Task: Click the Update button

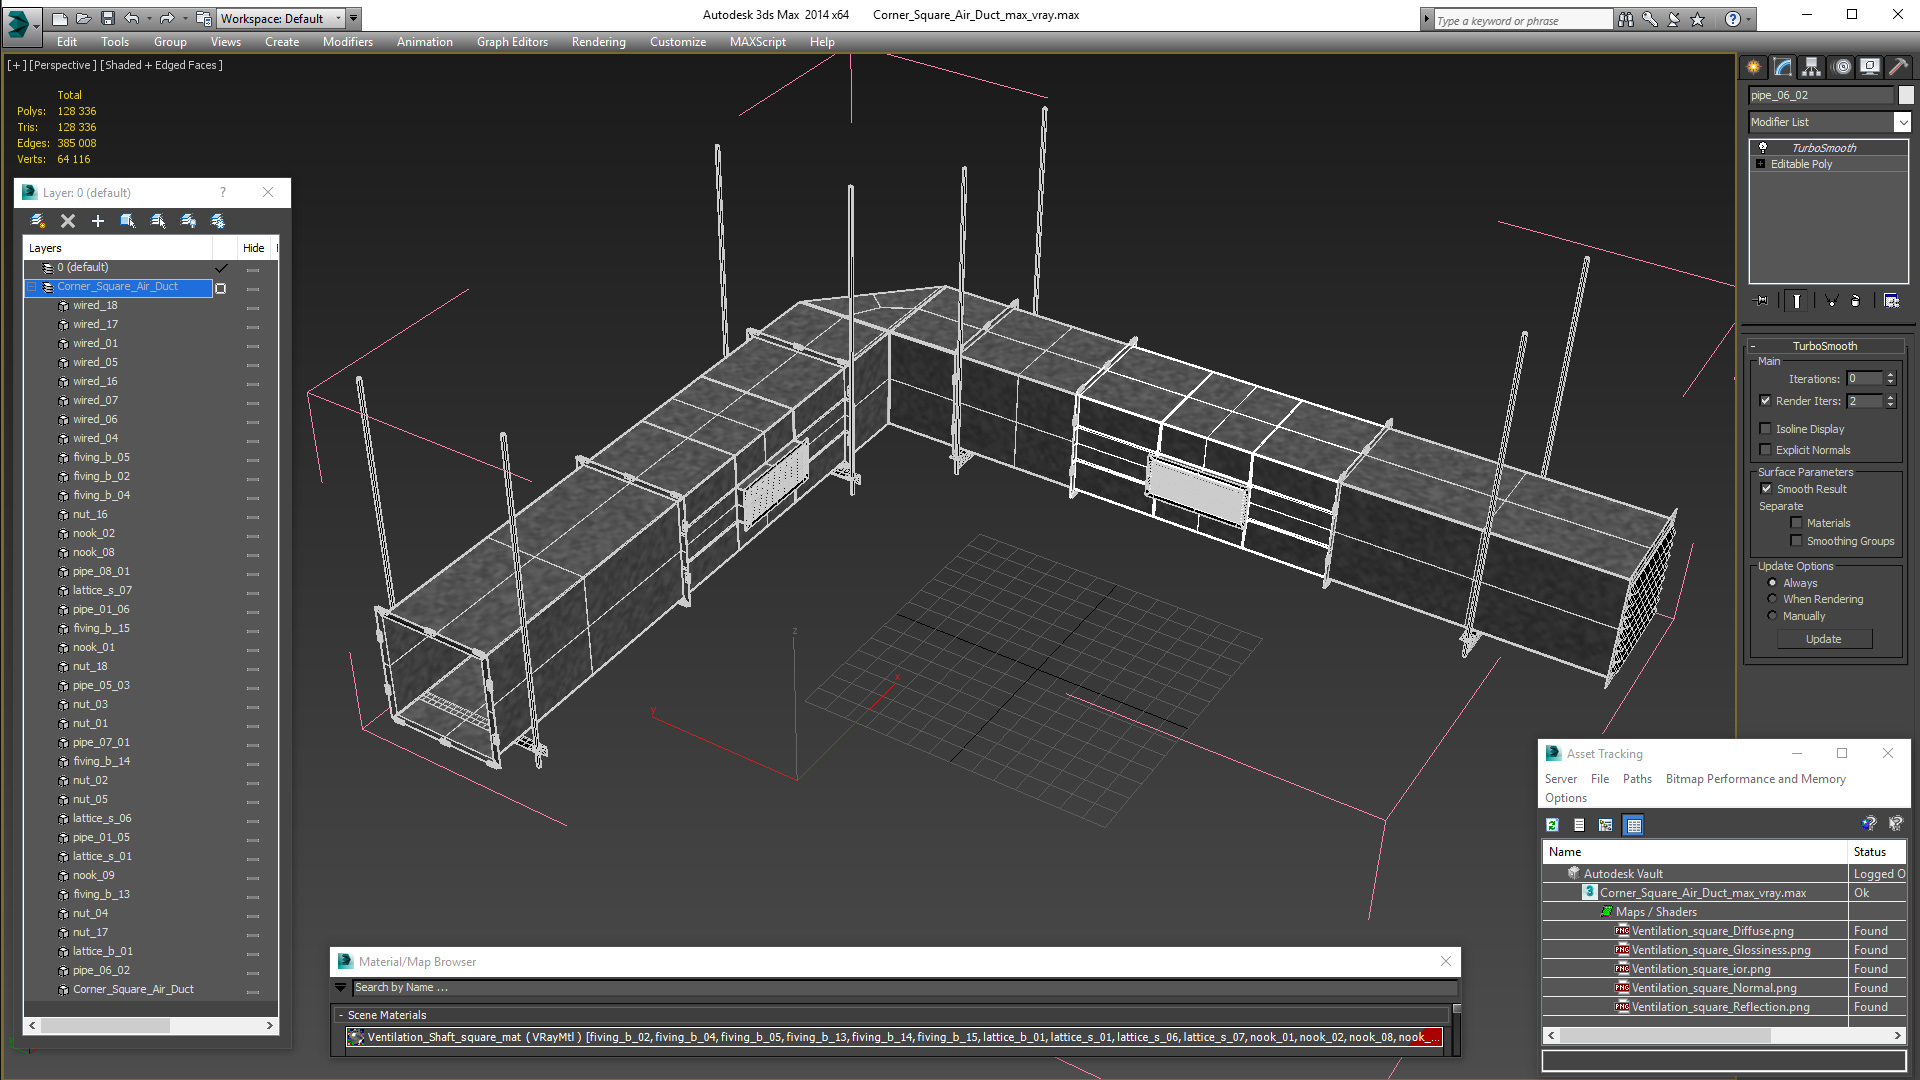Action: click(x=1824, y=638)
